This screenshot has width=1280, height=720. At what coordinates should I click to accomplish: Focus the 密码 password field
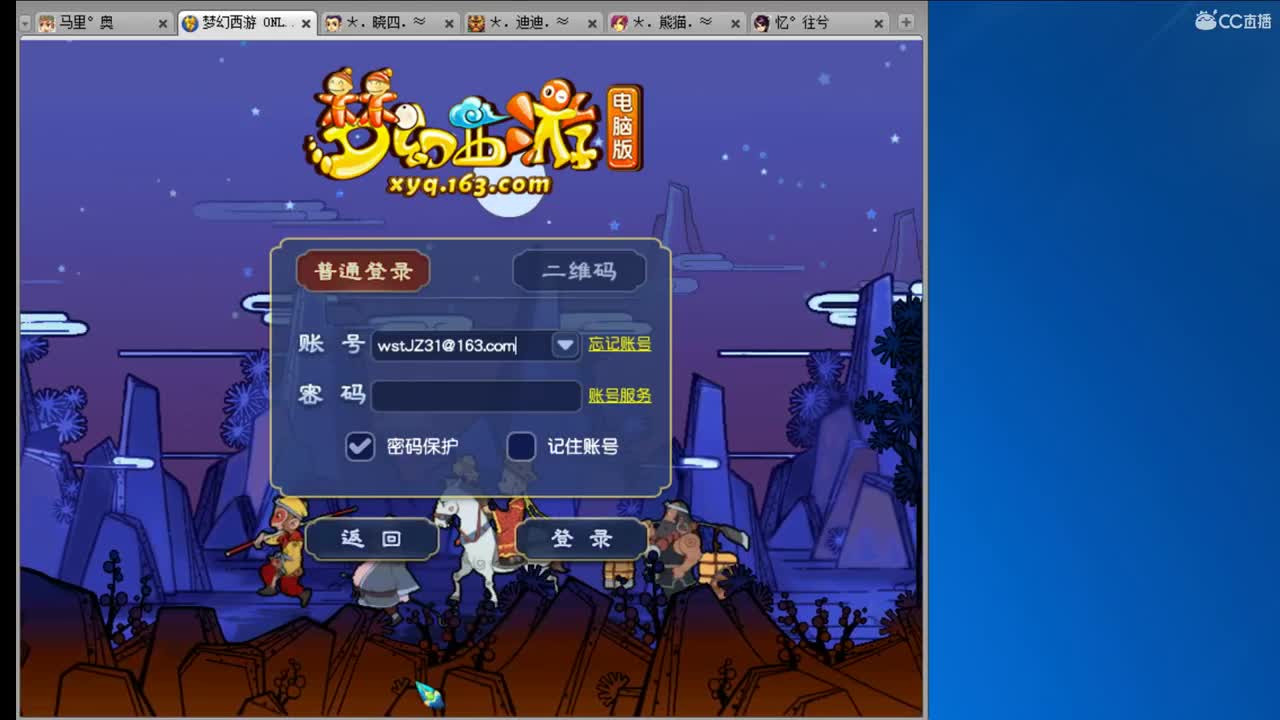click(476, 396)
